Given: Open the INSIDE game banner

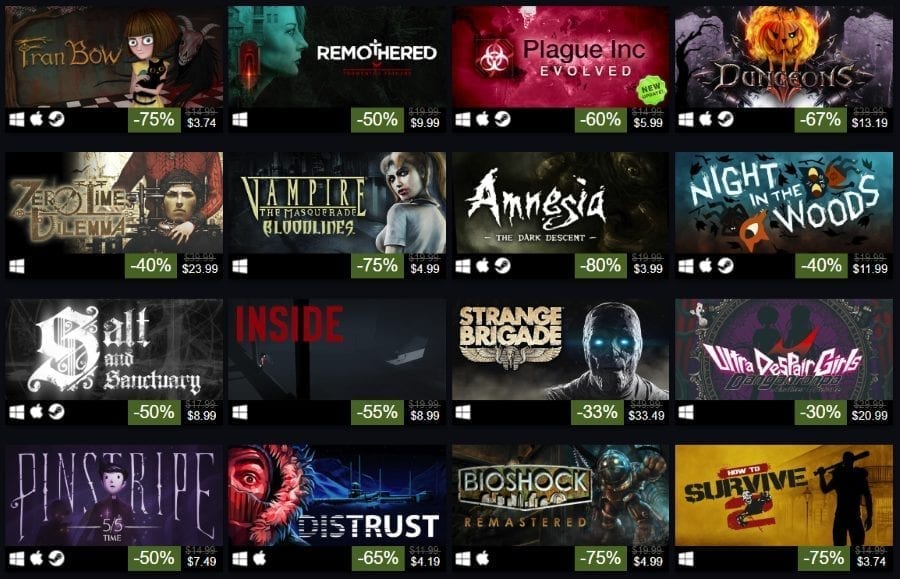Looking at the screenshot, I should pos(337,349).
